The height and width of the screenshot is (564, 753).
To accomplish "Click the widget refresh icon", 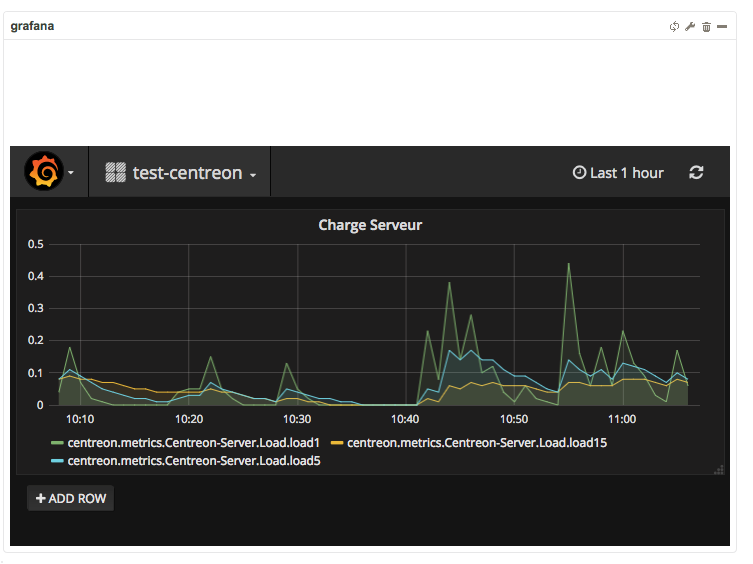I will [x=674, y=27].
